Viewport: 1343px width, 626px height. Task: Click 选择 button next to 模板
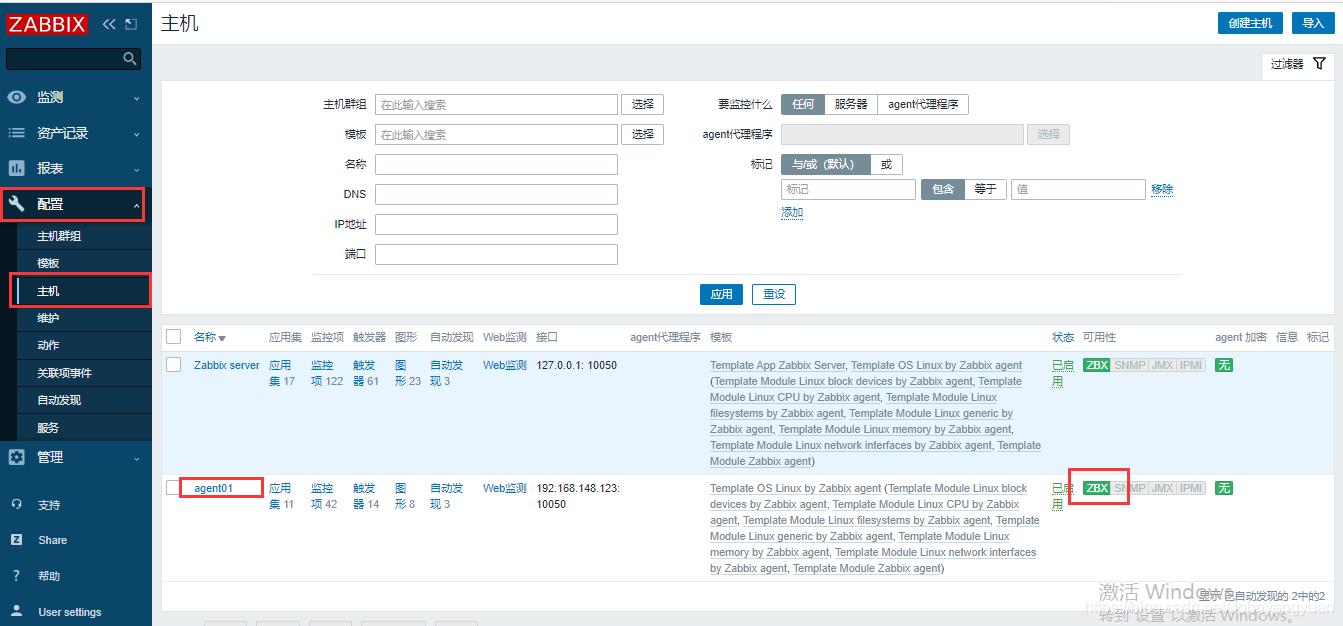point(643,134)
